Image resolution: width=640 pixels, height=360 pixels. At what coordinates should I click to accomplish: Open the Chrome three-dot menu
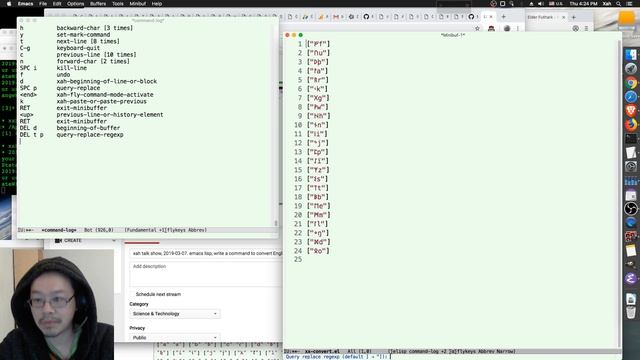[x=518, y=28]
